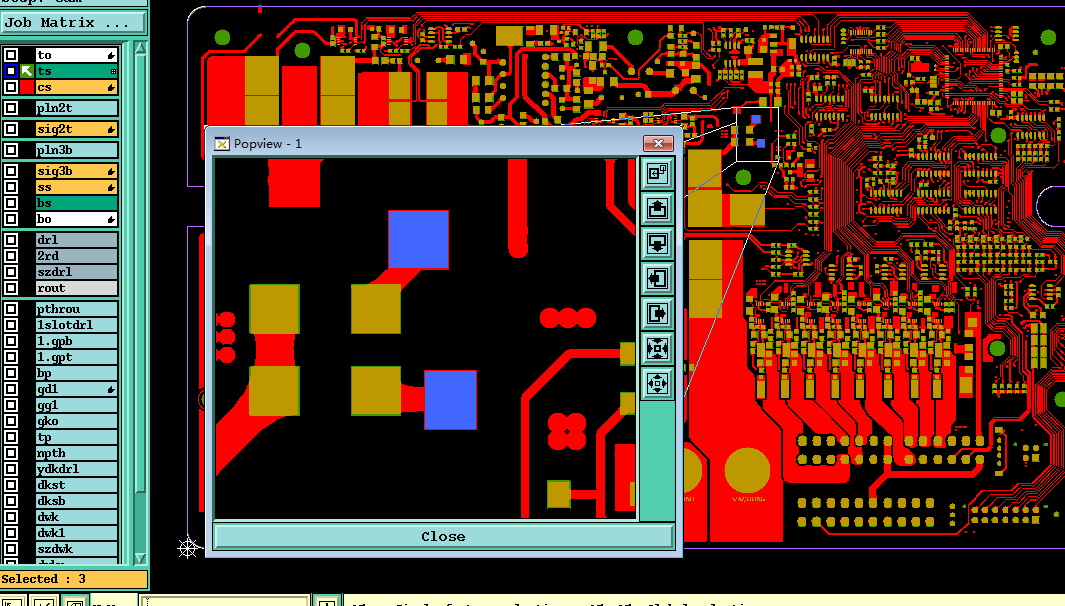Click the grid icon on ts layer
Screen dimensions: 1065x606
tap(113, 71)
